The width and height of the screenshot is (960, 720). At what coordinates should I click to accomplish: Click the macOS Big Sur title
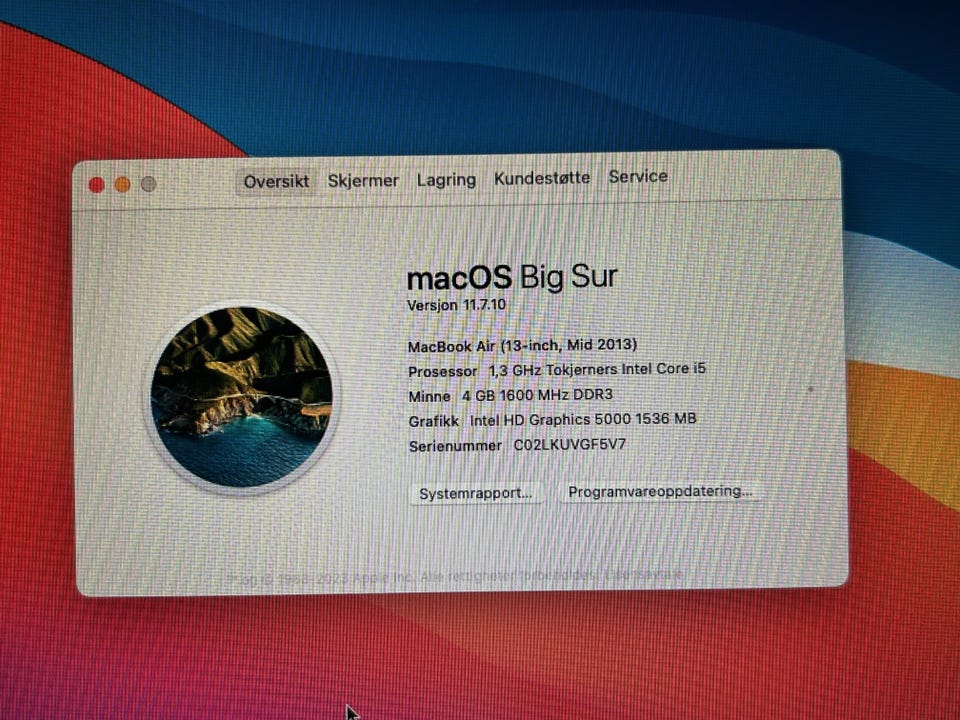click(512, 277)
